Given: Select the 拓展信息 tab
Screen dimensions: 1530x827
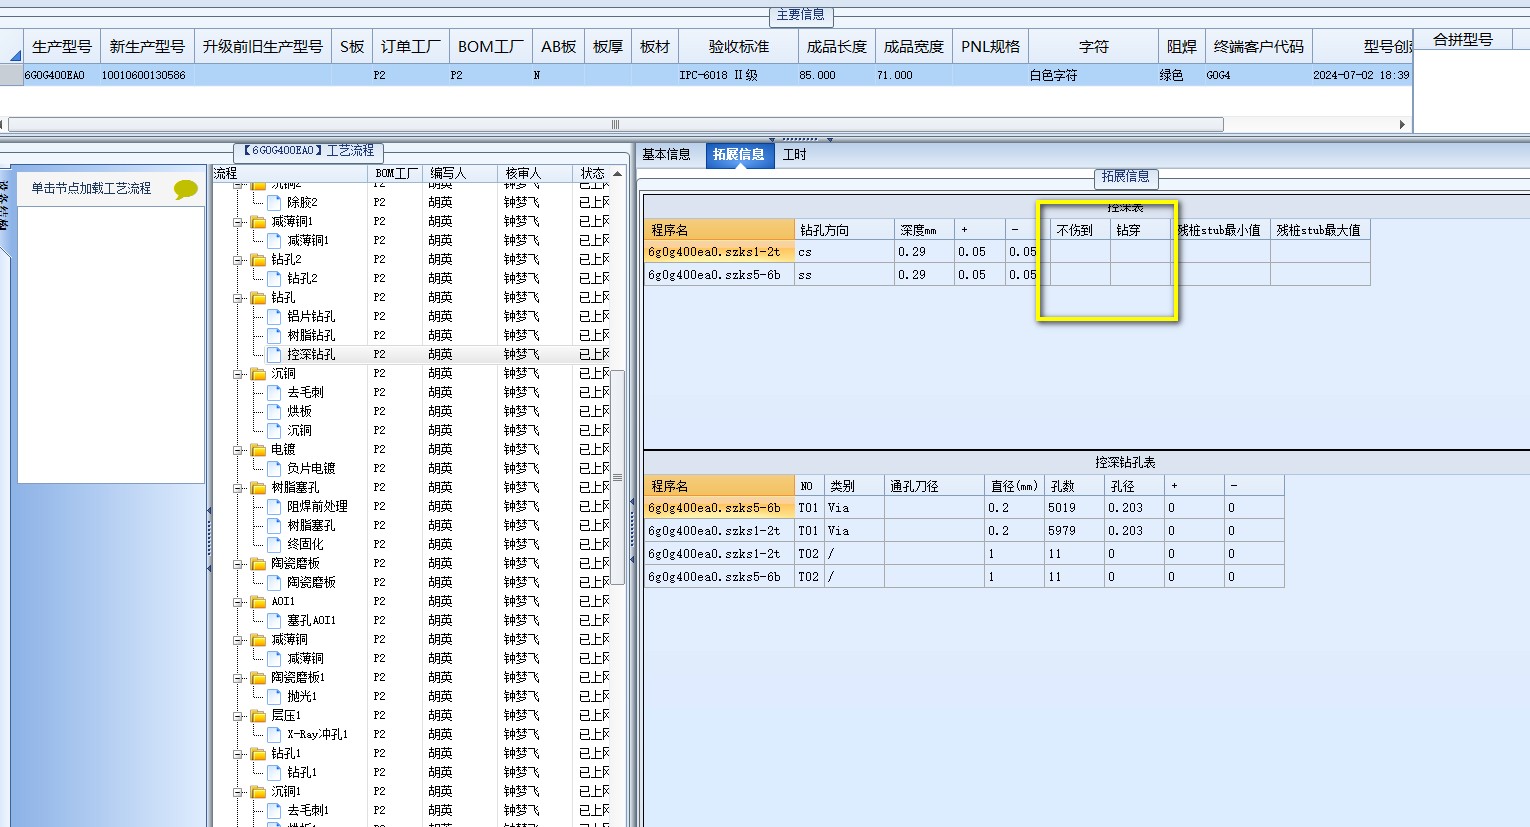Looking at the screenshot, I should [x=739, y=155].
